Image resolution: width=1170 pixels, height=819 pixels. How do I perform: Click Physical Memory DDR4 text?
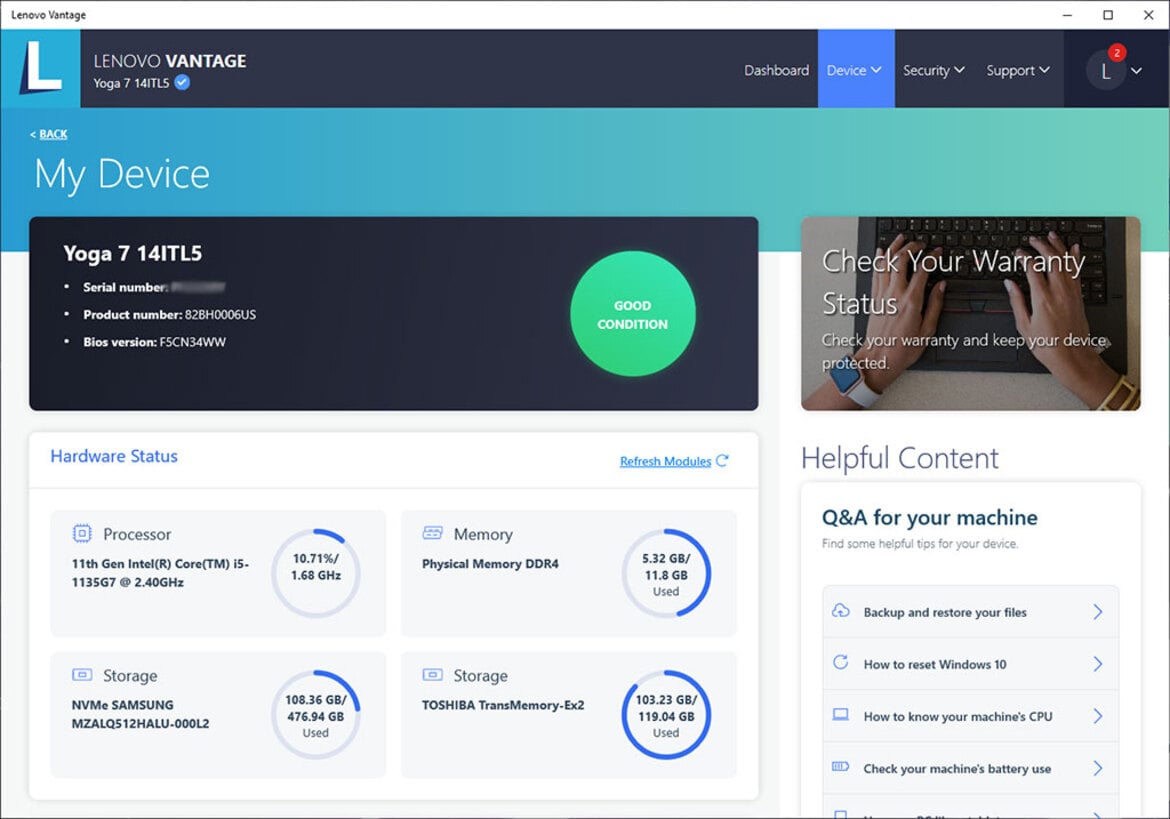pyautogui.click(x=490, y=564)
